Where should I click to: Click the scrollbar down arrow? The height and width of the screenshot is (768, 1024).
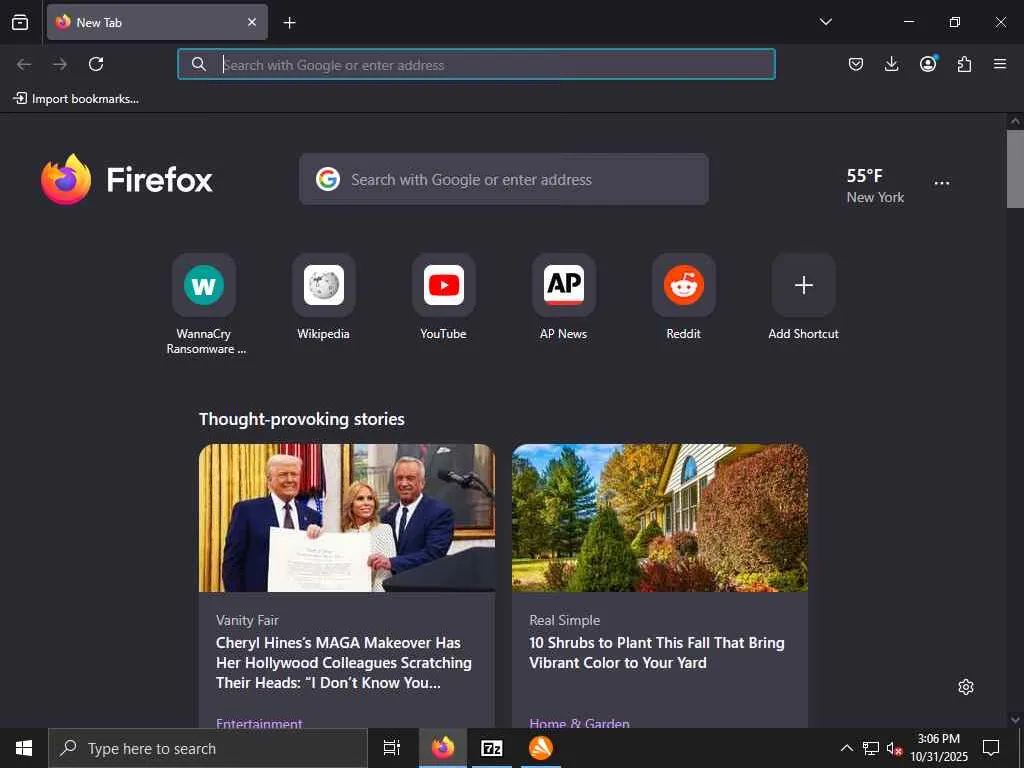(x=1015, y=720)
